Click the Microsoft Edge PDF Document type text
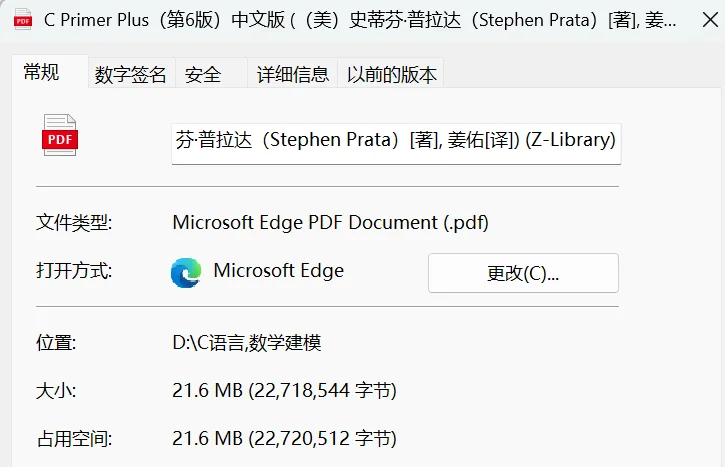This screenshot has width=725, height=467. click(x=331, y=222)
